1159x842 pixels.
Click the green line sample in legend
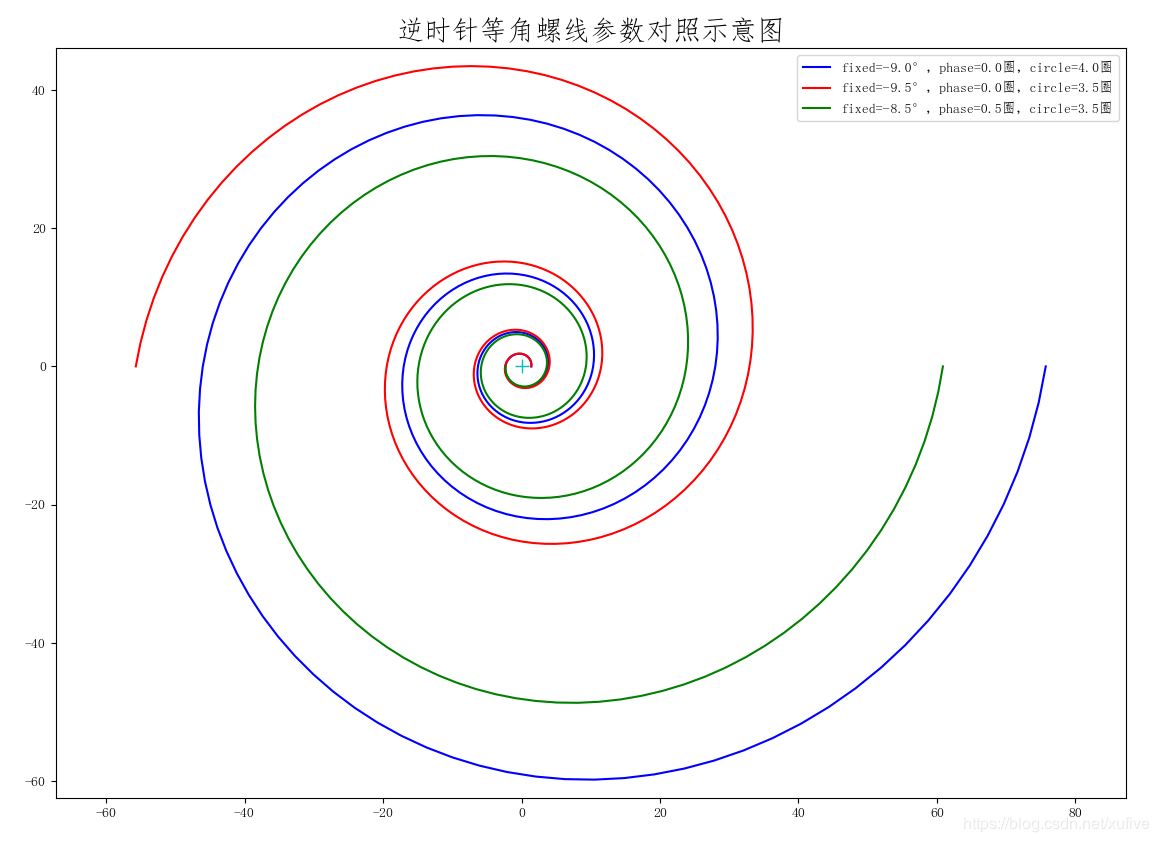click(816, 109)
